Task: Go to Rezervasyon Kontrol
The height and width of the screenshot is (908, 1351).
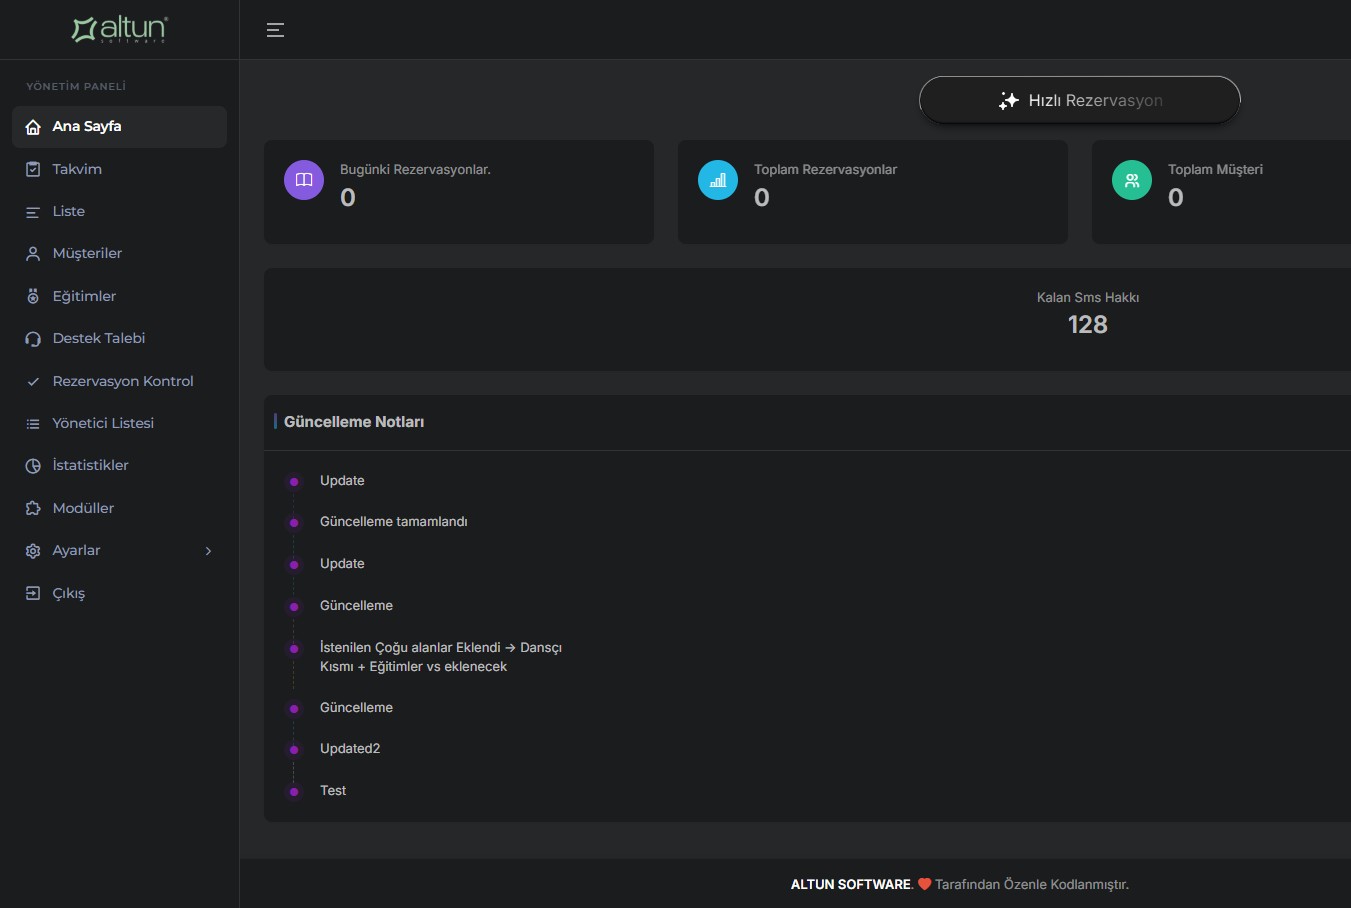Action: click(122, 381)
